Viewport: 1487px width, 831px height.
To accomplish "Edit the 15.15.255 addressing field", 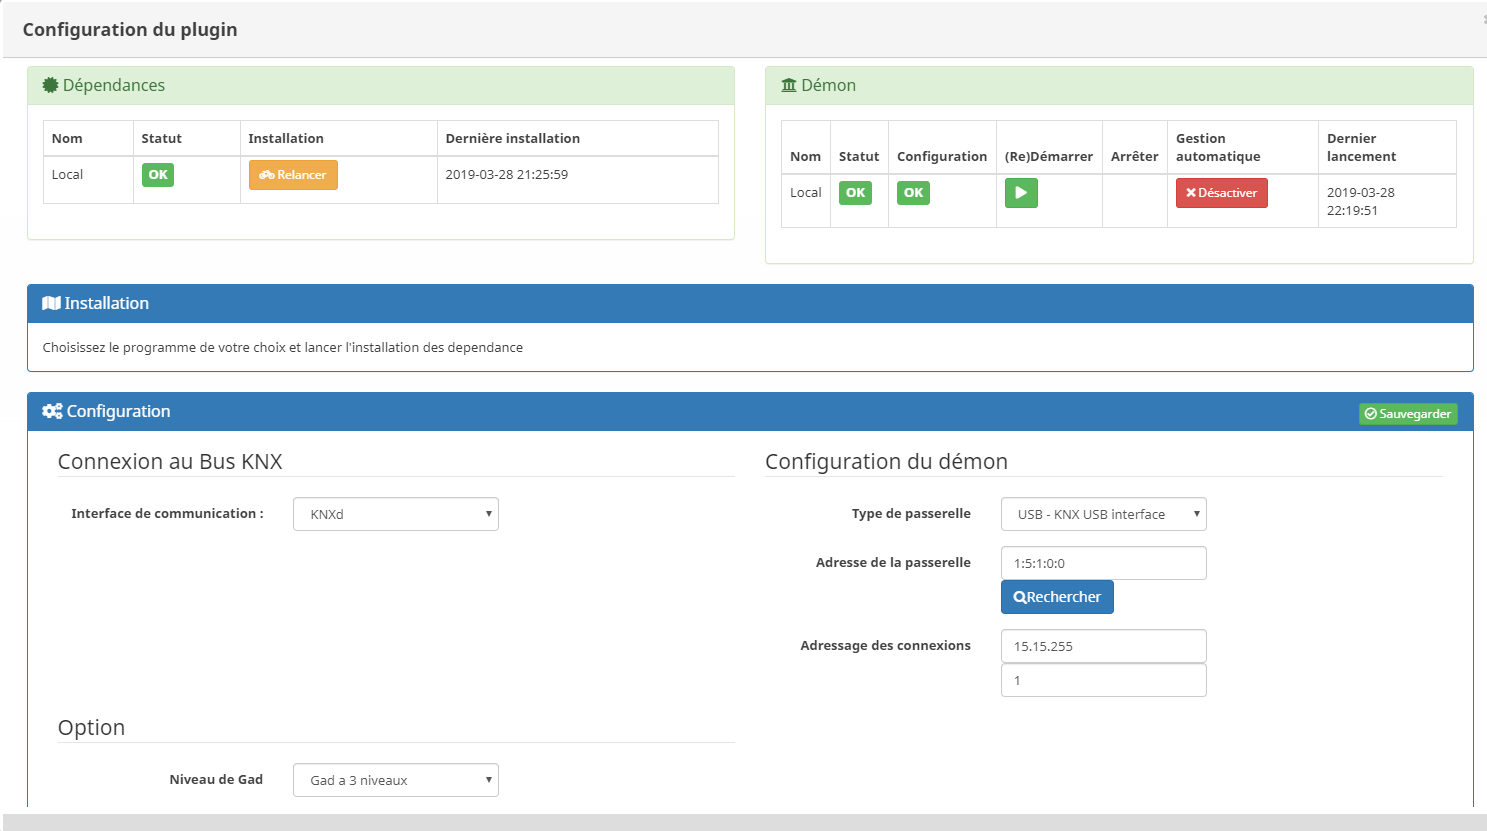I will (x=1104, y=646).
